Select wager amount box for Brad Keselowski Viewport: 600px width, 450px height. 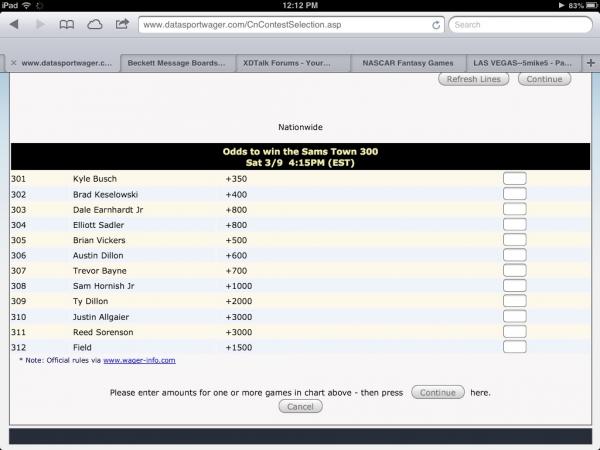point(514,193)
